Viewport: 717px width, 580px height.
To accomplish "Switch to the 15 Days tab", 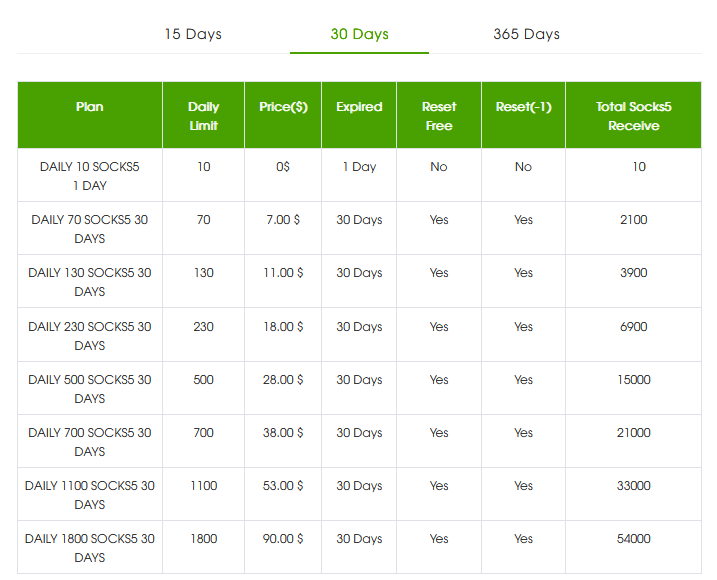I will (x=193, y=34).
